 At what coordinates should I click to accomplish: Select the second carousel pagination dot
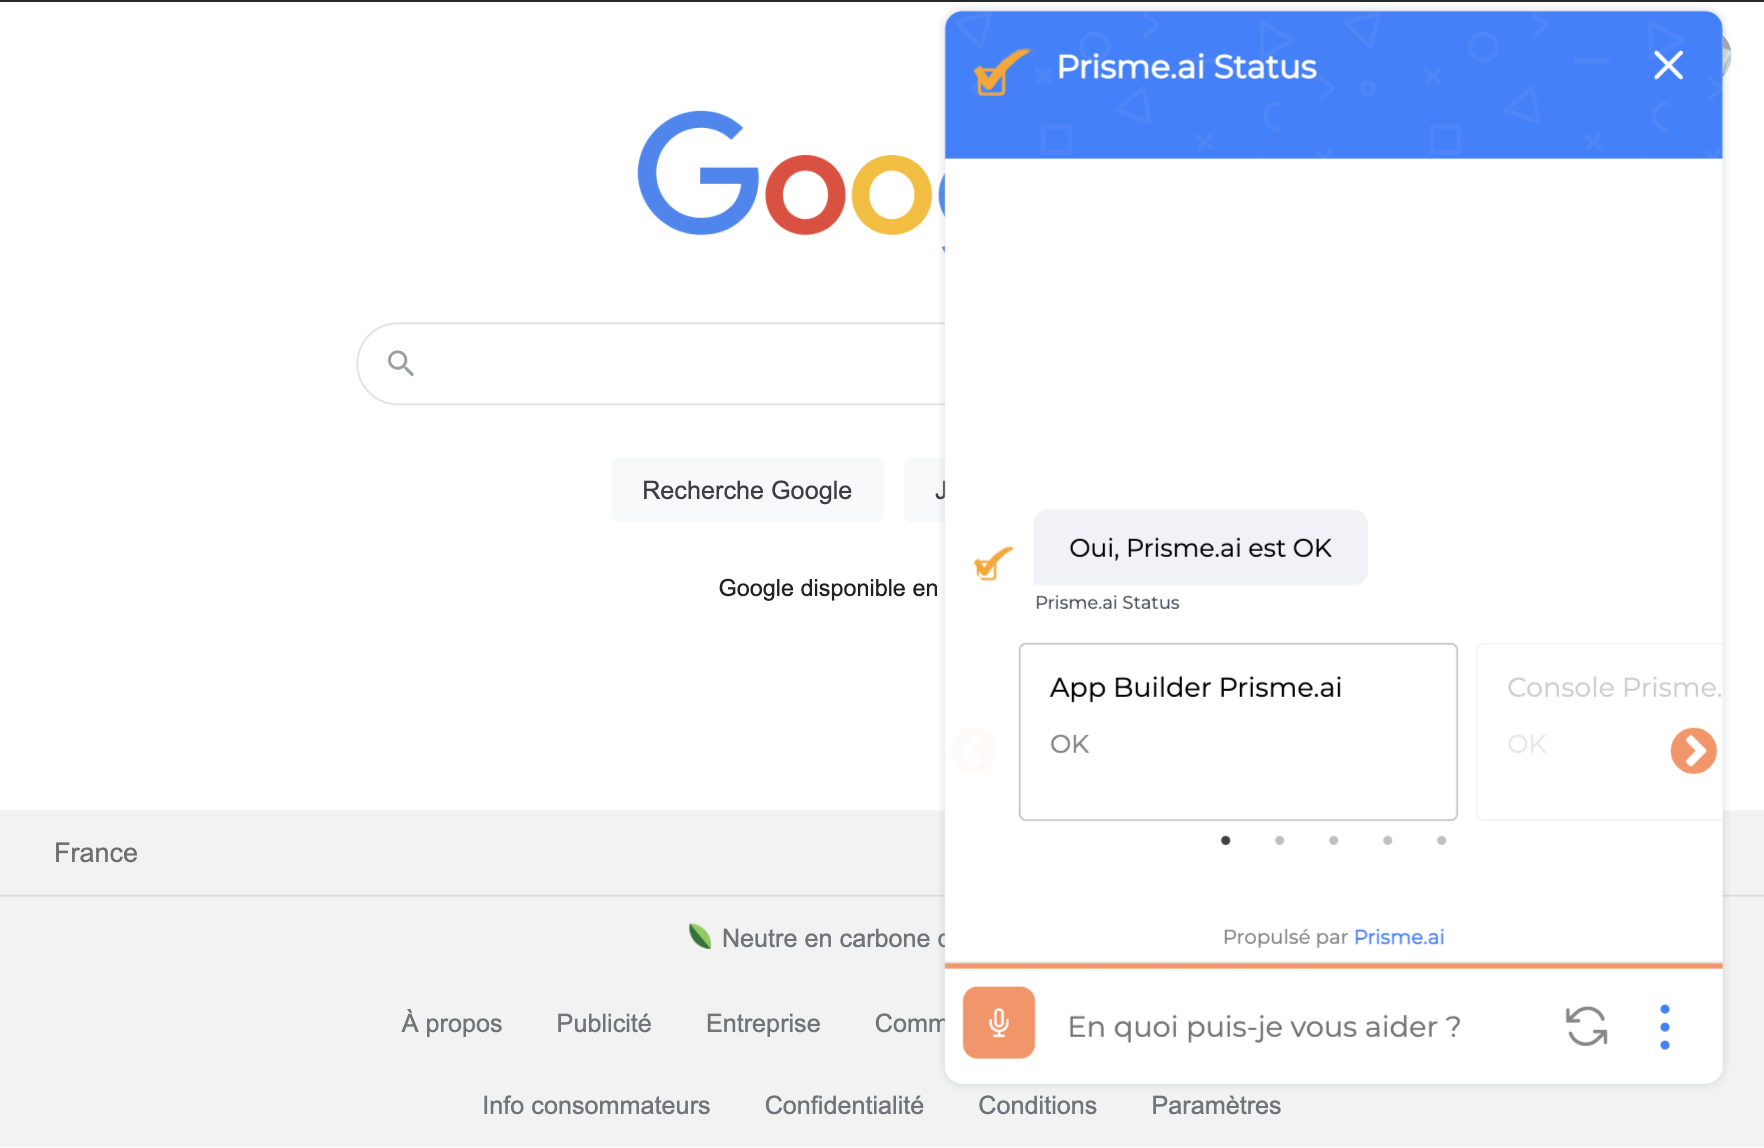pos(1279,840)
